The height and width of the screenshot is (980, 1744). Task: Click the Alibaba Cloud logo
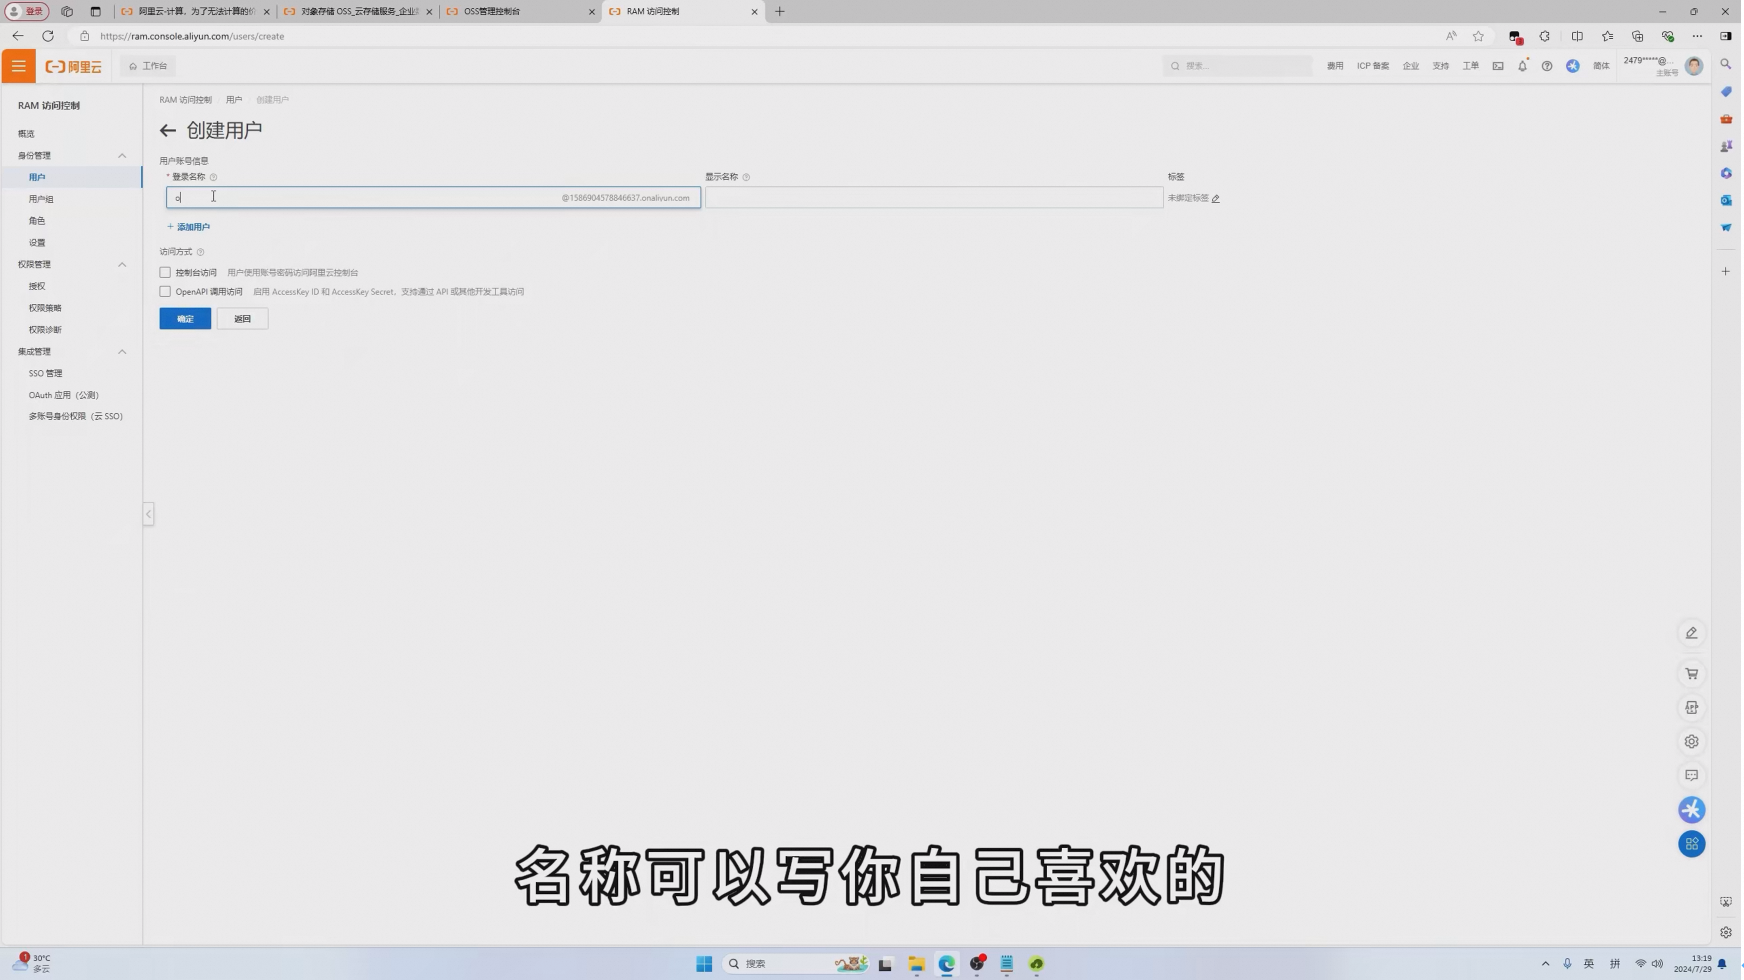[x=74, y=67]
